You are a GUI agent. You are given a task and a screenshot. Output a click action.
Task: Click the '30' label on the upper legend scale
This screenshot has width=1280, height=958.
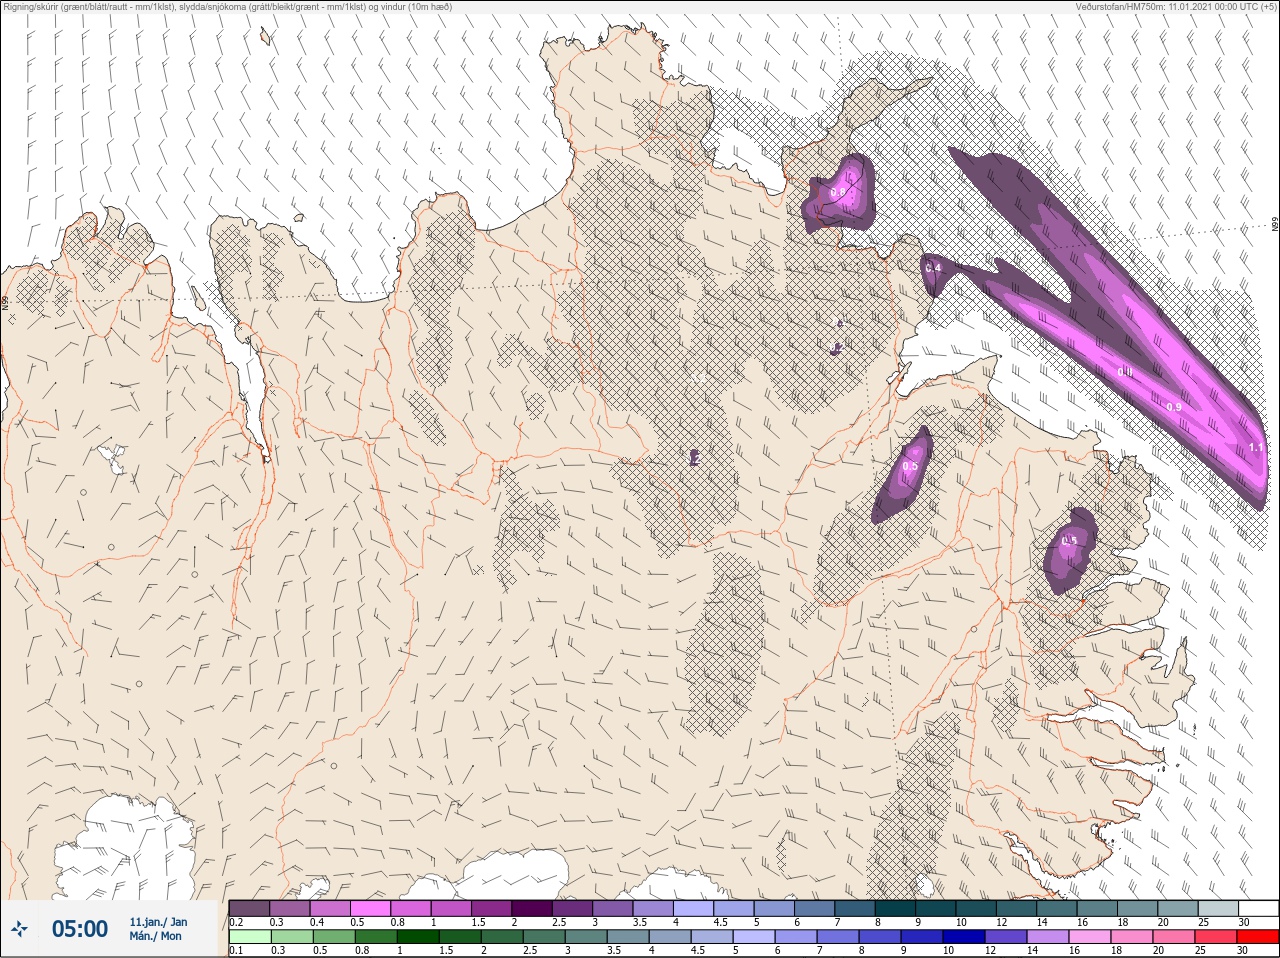[x=1244, y=922]
